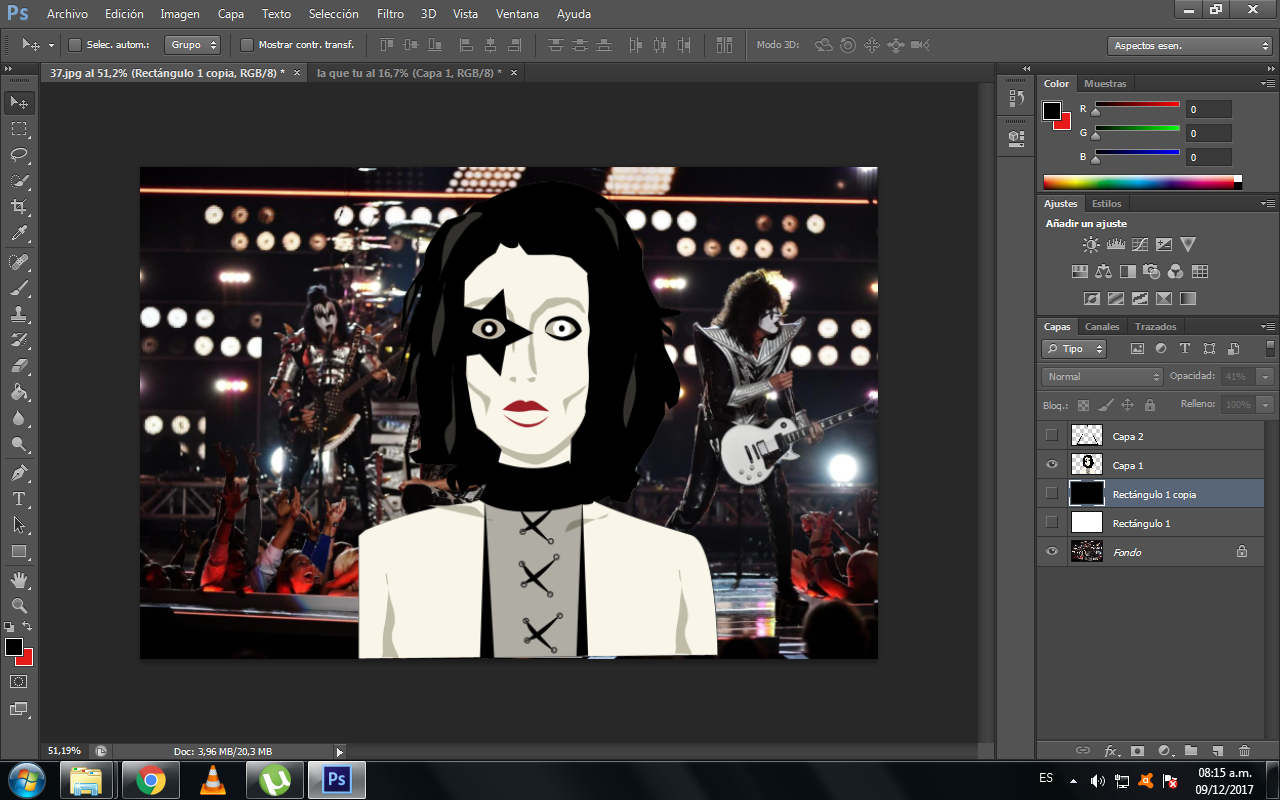Hide the Fondo layer
Screen dimensions: 1280x800
pos(1051,552)
